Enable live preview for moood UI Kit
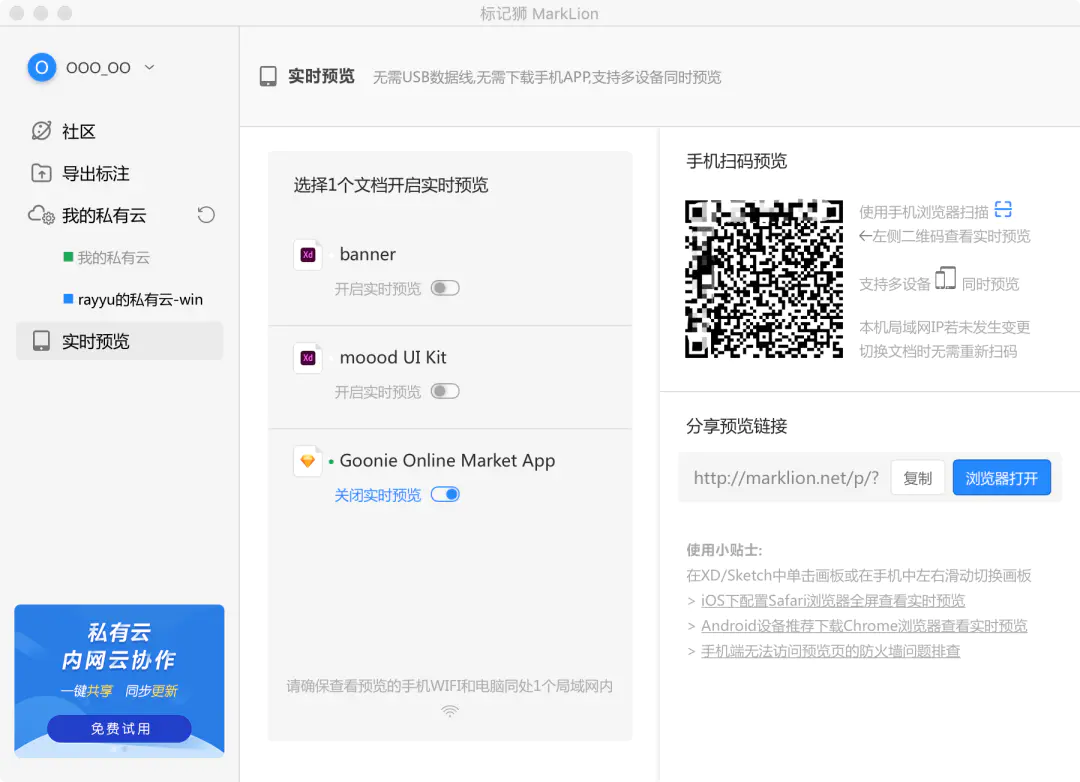Screen dimensions: 1080x782 click(445, 391)
